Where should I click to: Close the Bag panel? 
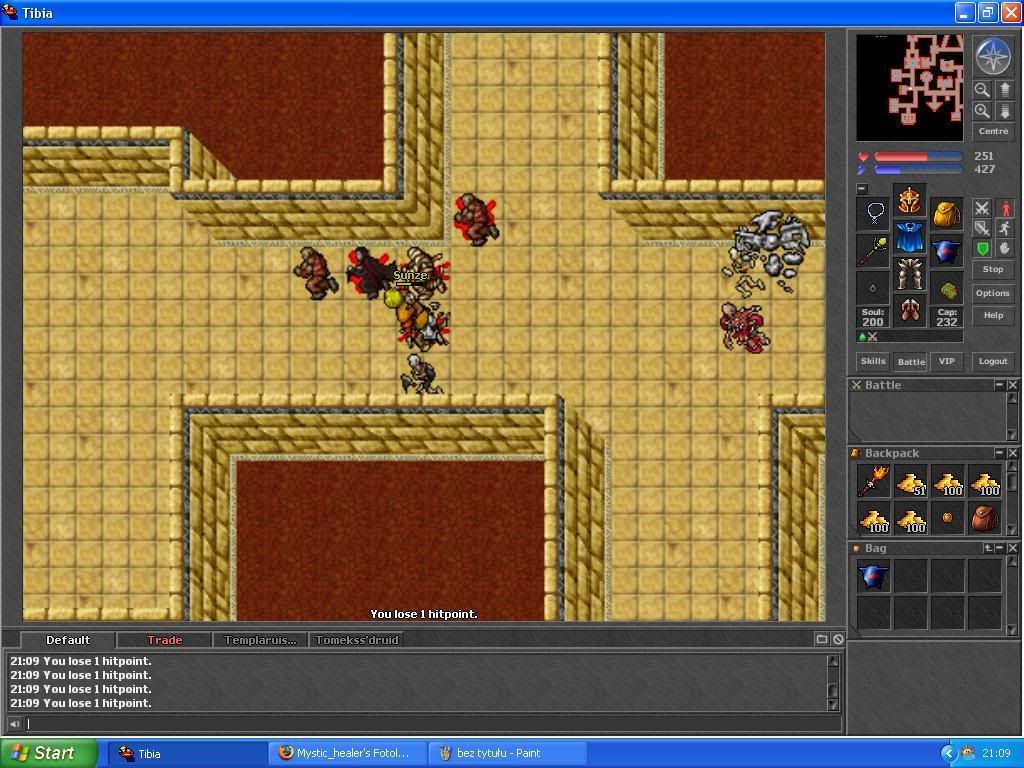(x=1012, y=548)
